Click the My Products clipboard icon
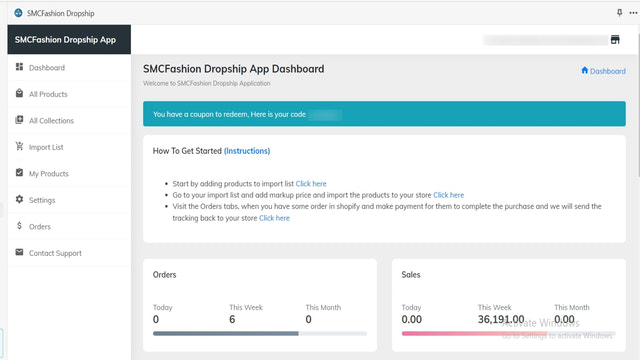Image resolution: width=640 pixels, height=360 pixels. (19, 173)
